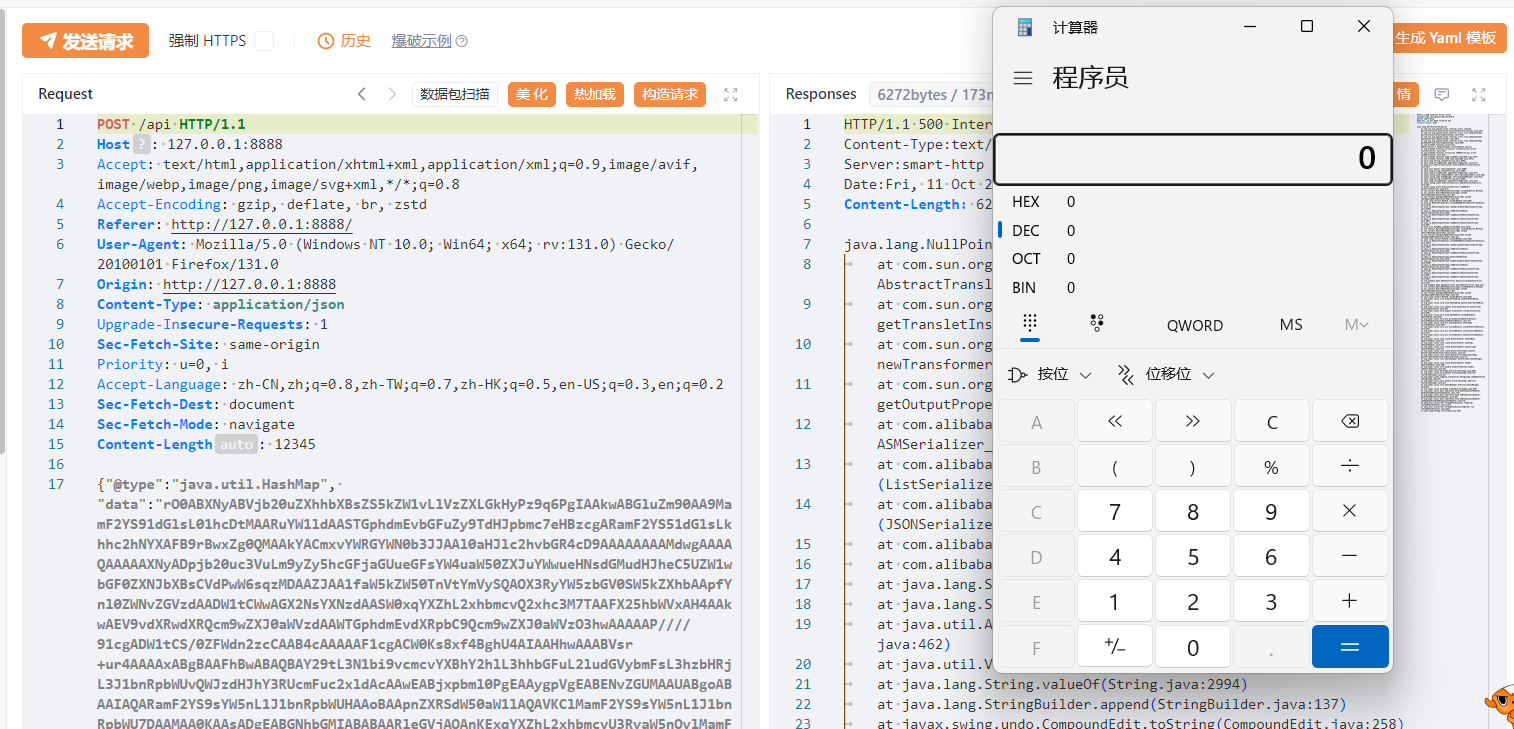1514x729 pixels.
Task: Open the M memory dropdown
Action: pyautogui.click(x=1356, y=325)
